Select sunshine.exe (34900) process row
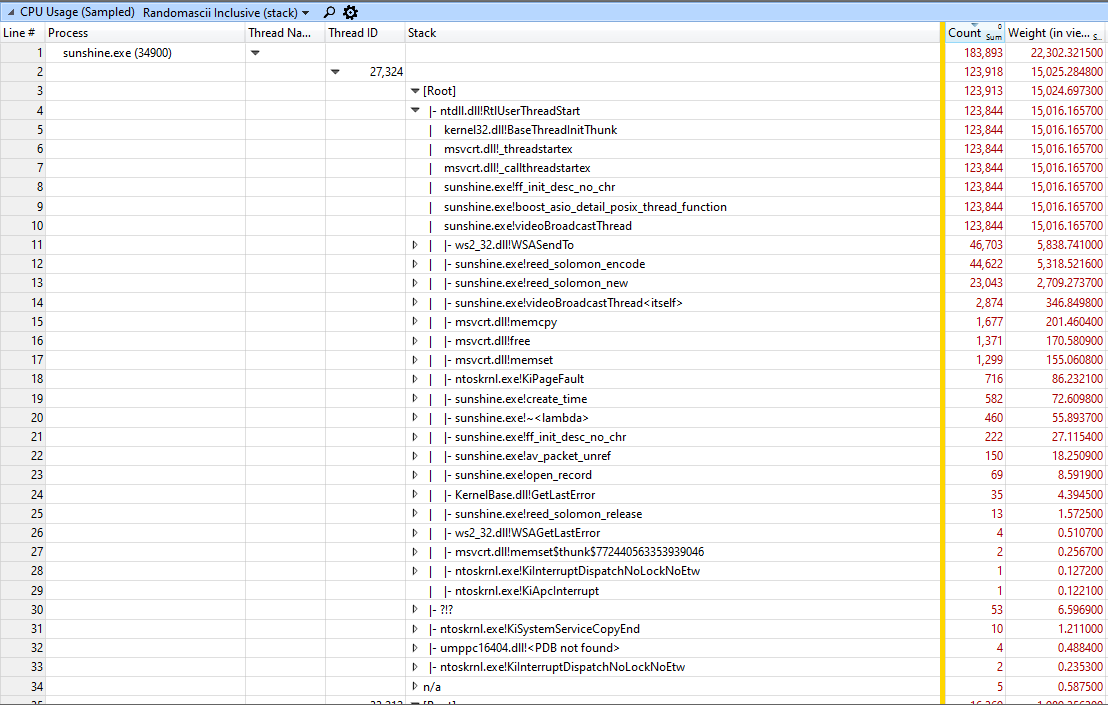Viewport: 1108px width, 705px height. coord(117,53)
